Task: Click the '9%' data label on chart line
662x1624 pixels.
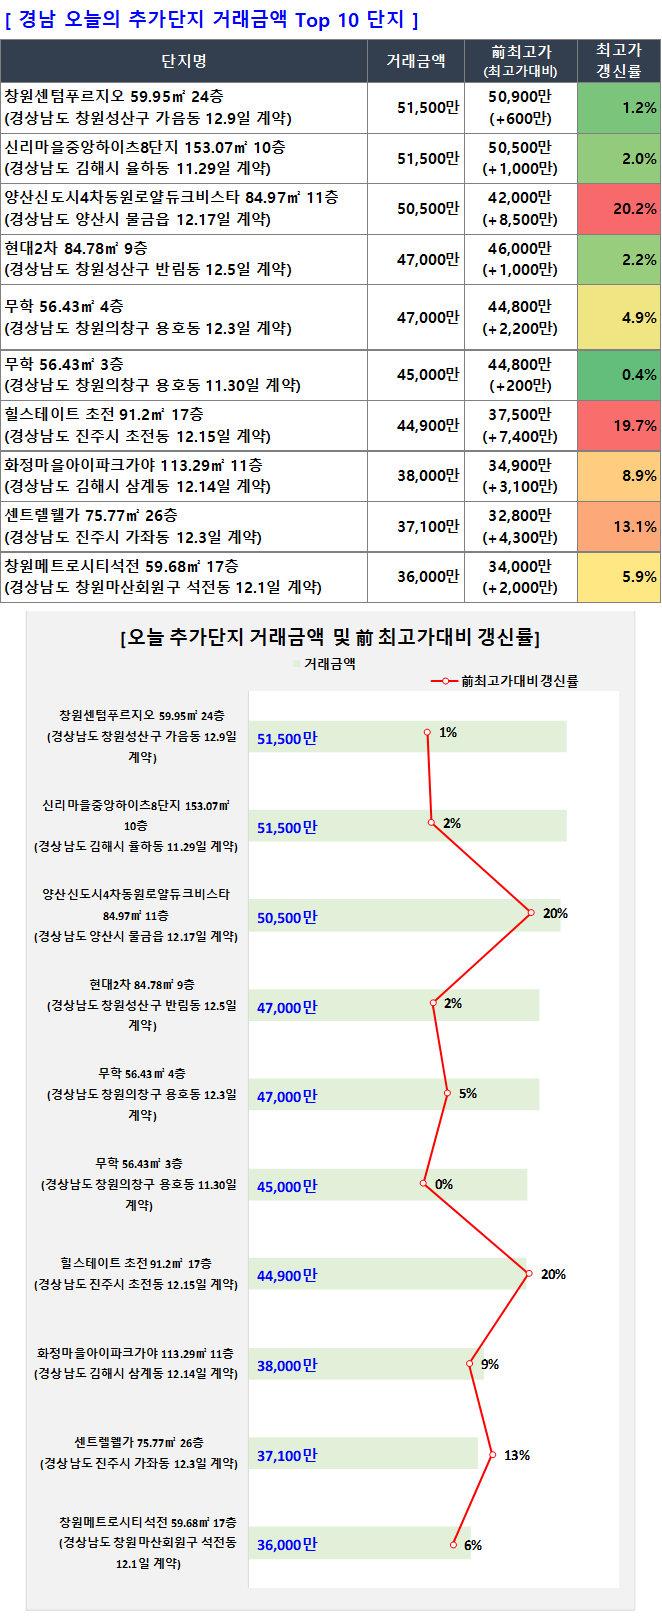Action: [x=490, y=1365]
